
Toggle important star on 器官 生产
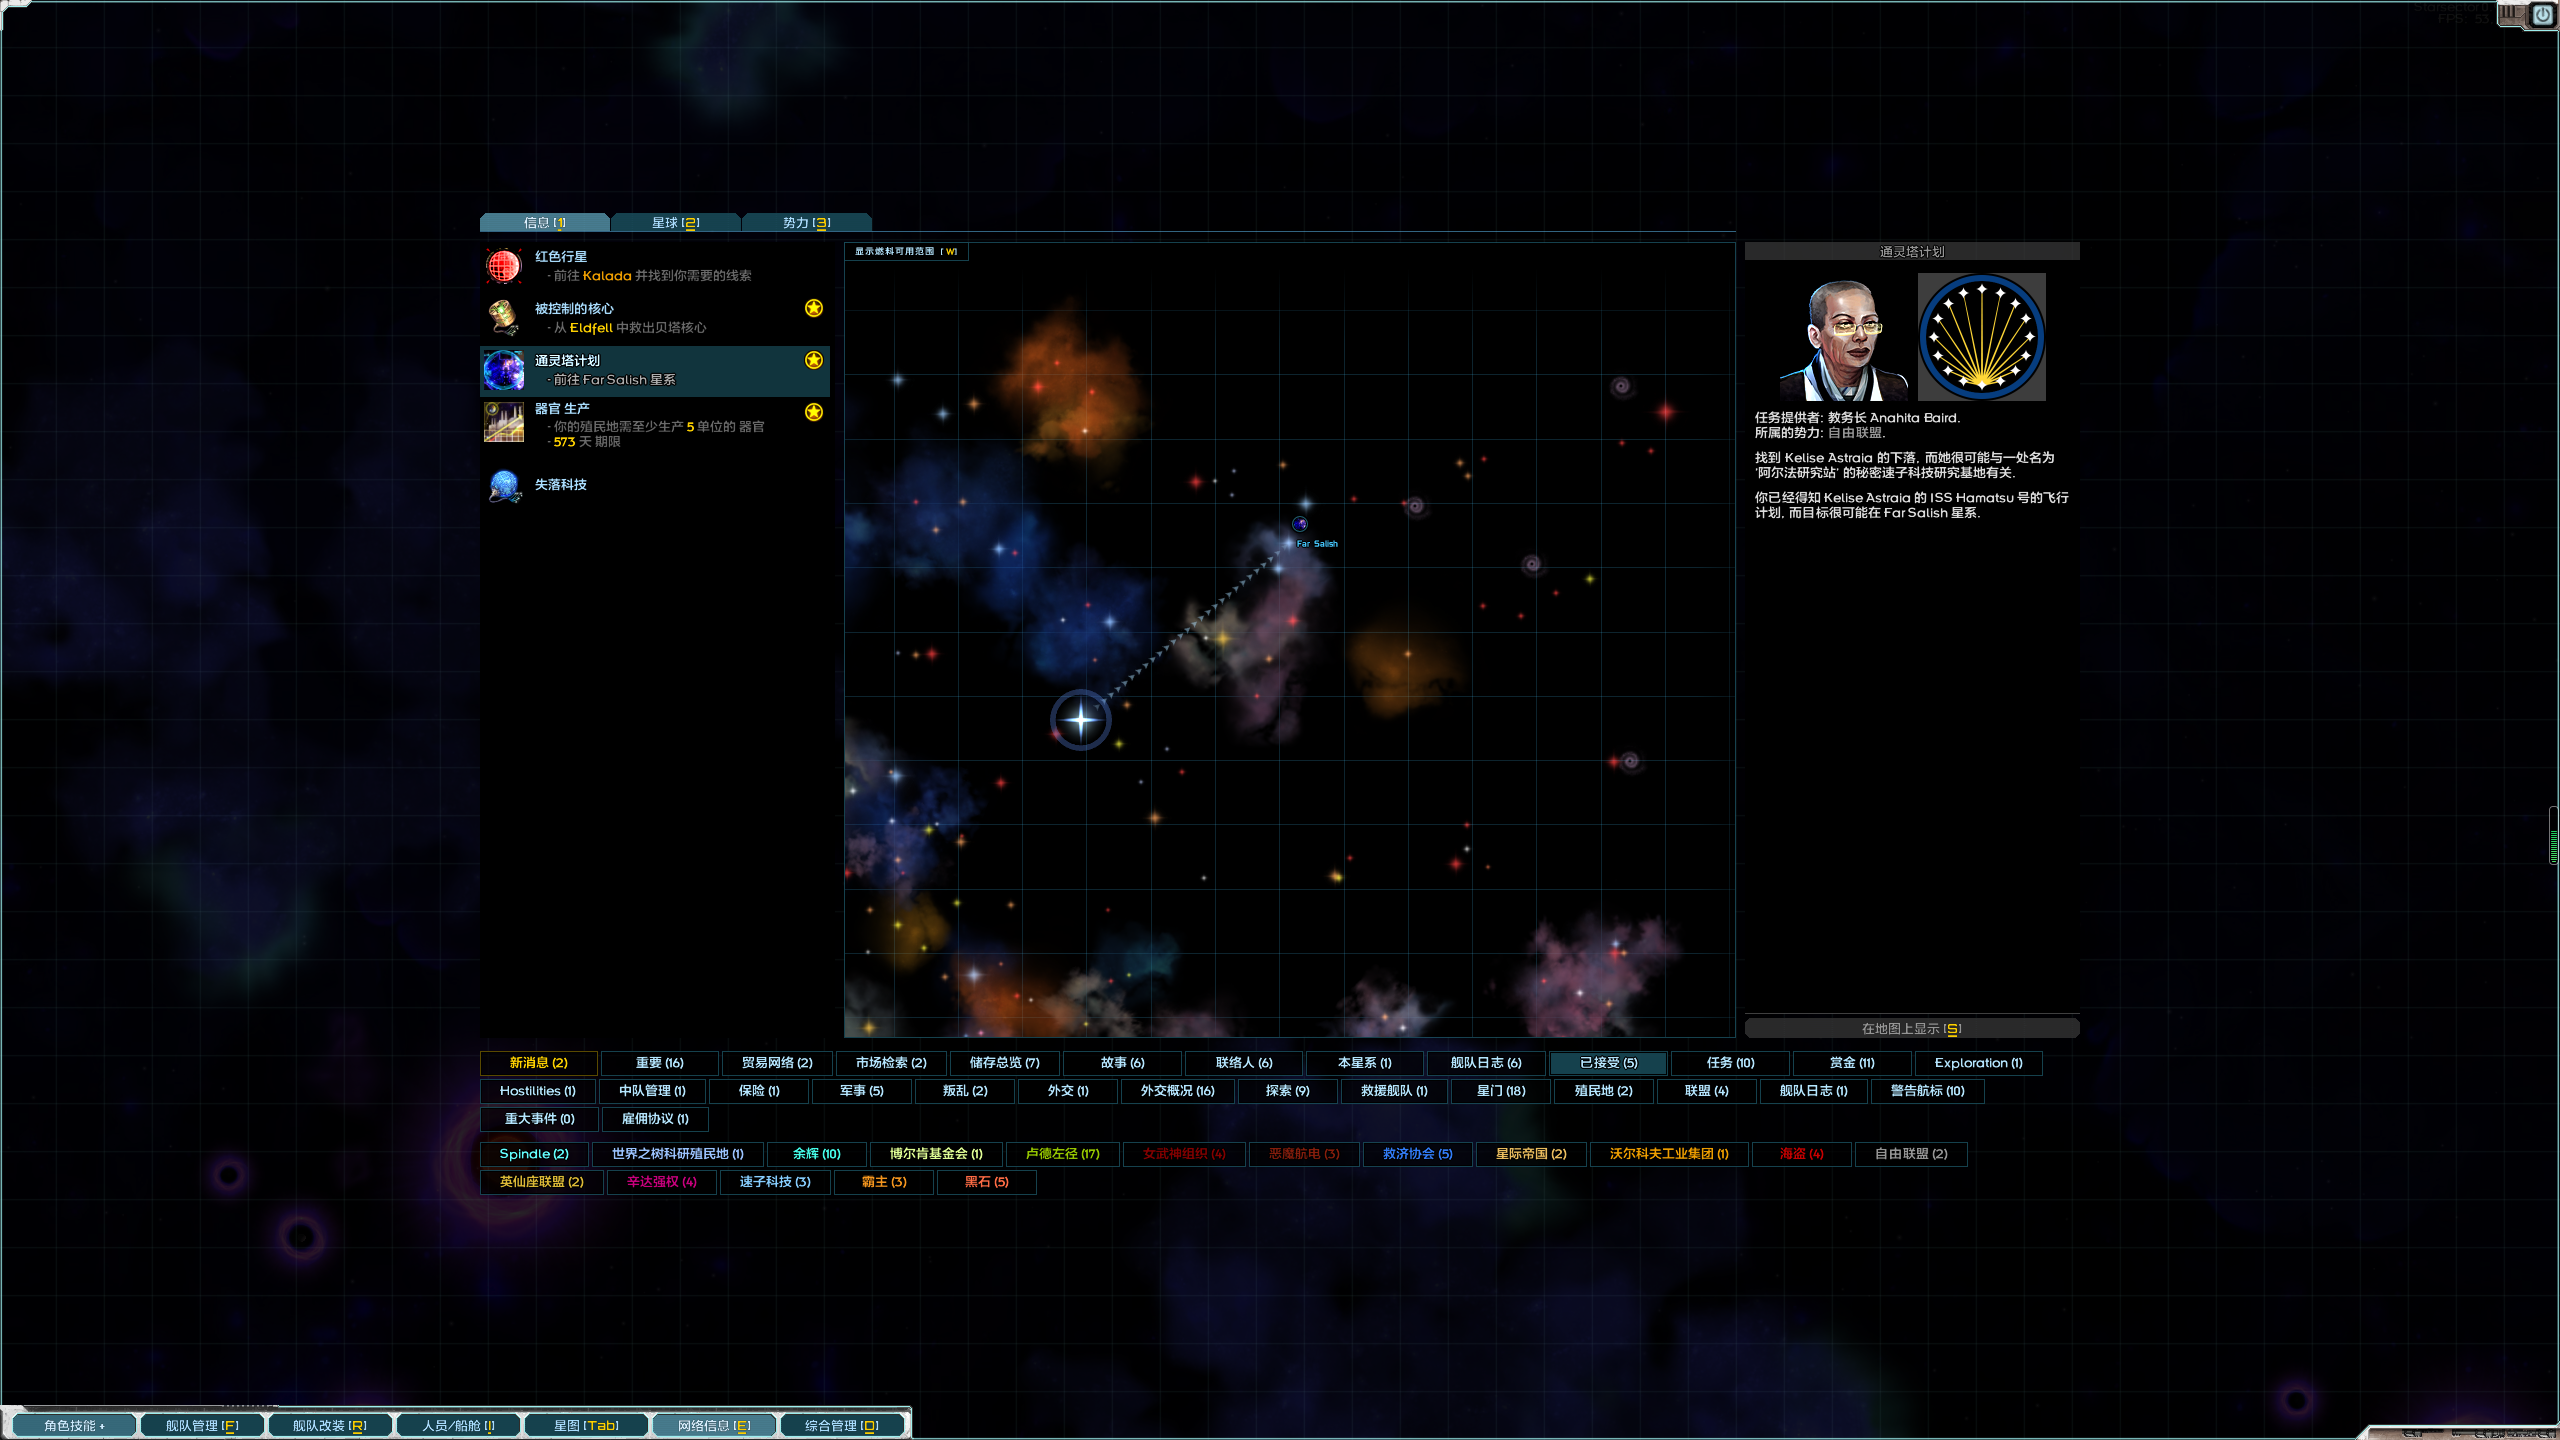pyautogui.click(x=814, y=412)
